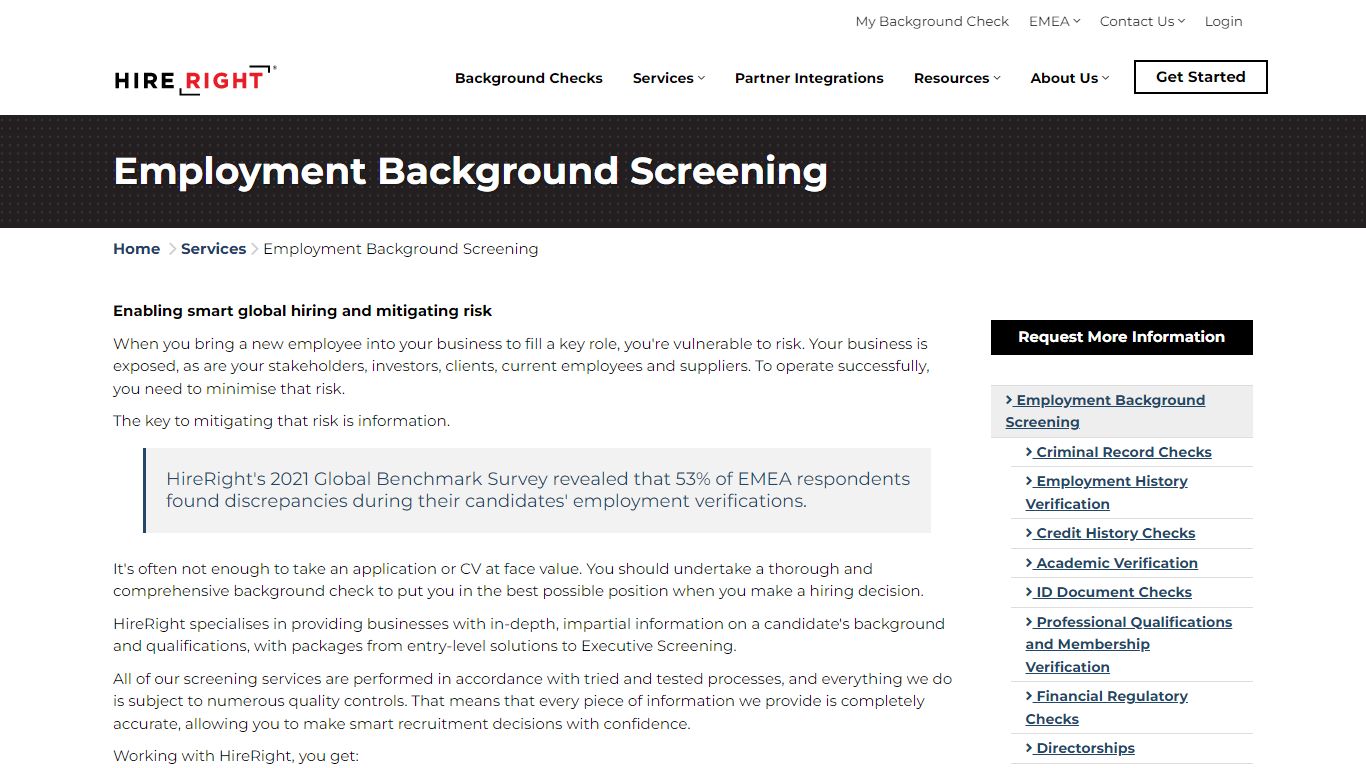The width and height of the screenshot is (1366, 768).
Task: Open Academic Verification sidebar link
Action: tap(1111, 563)
